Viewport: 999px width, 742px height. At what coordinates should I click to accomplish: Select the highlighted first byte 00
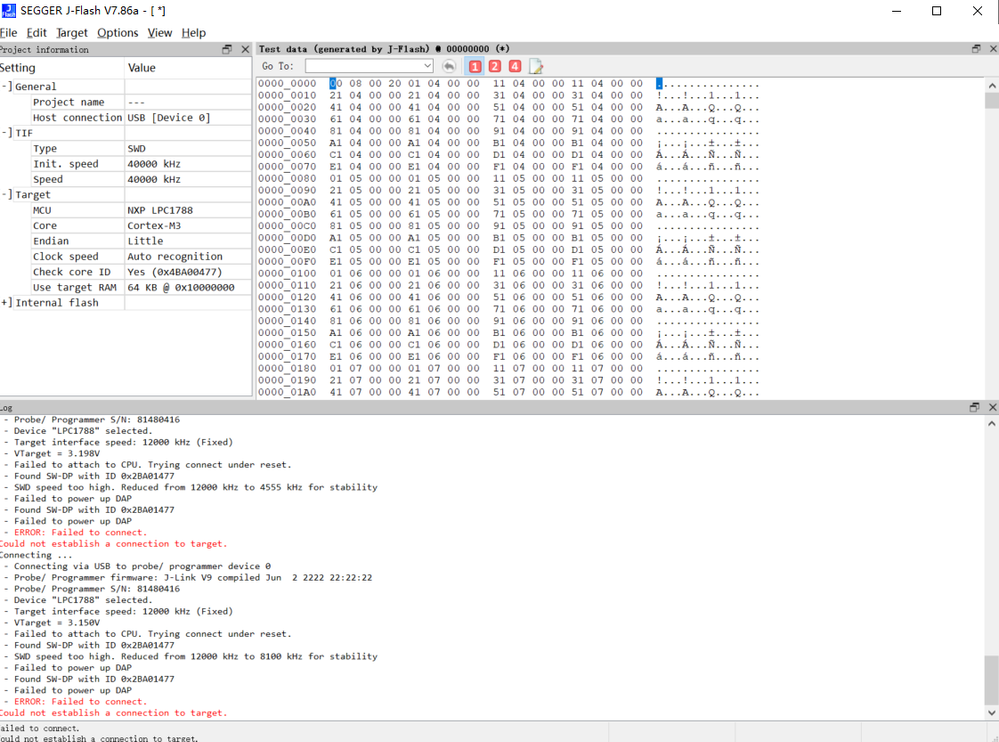point(336,83)
